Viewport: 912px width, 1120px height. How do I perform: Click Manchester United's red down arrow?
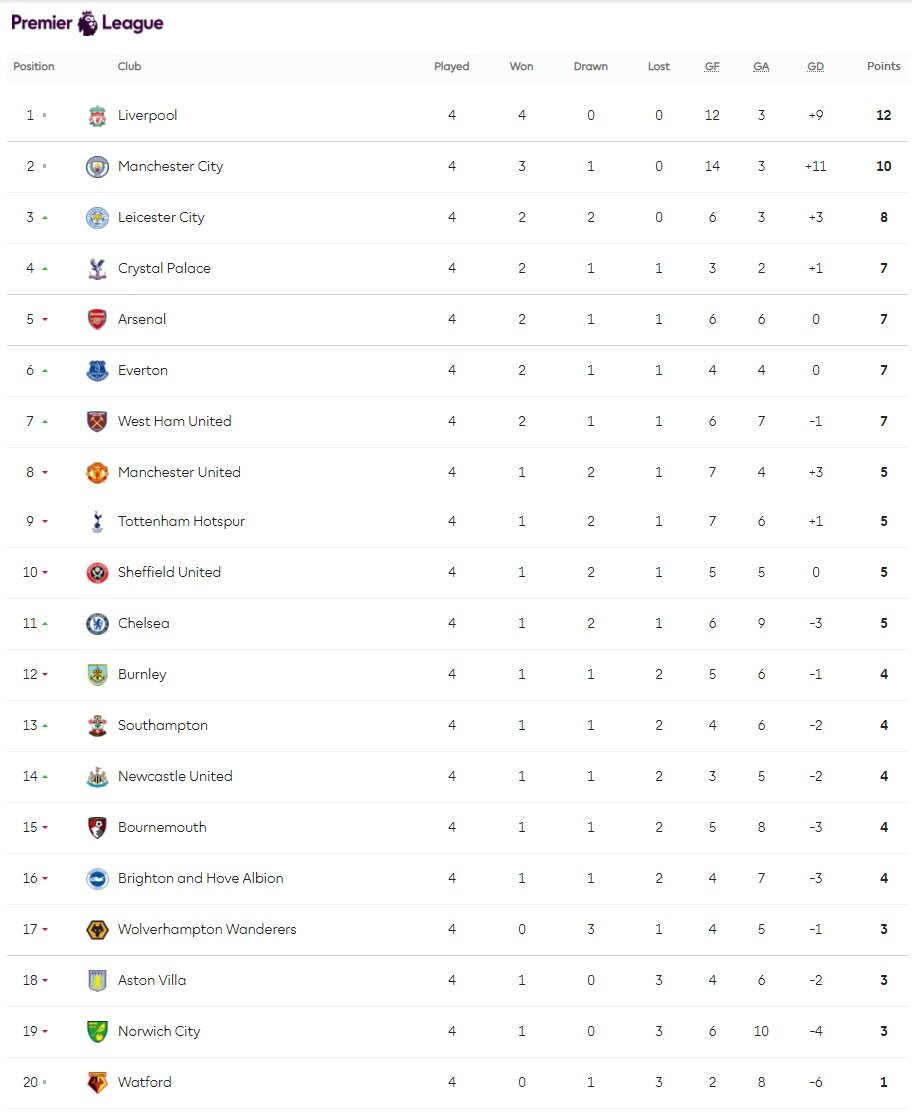click(x=44, y=473)
